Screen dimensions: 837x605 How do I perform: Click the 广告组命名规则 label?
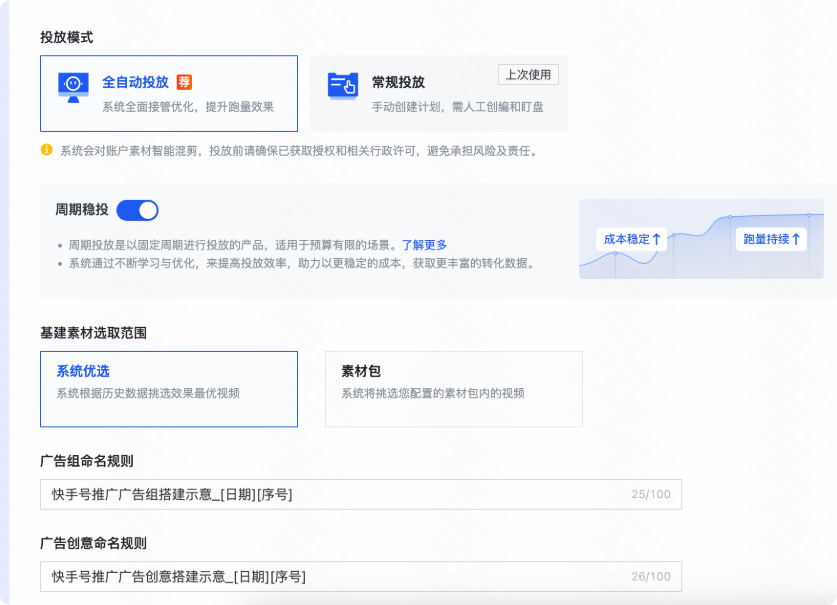pyautogui.click(x=86, y=461)
